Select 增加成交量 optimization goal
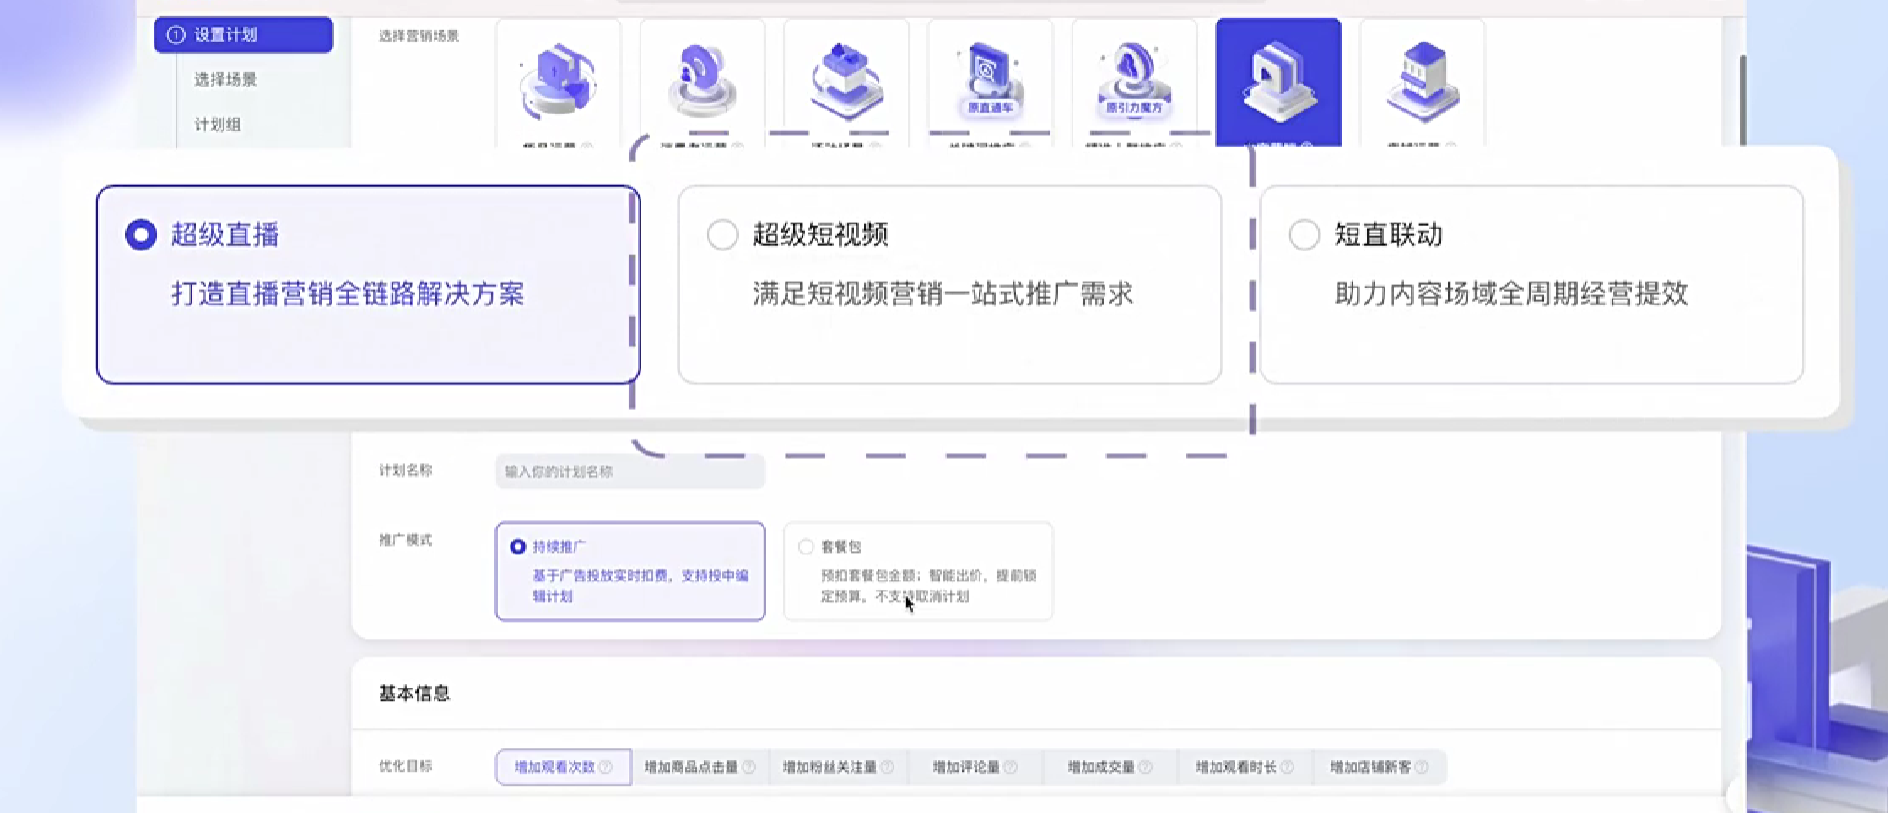The image size is (1888, 813). 1110,767
